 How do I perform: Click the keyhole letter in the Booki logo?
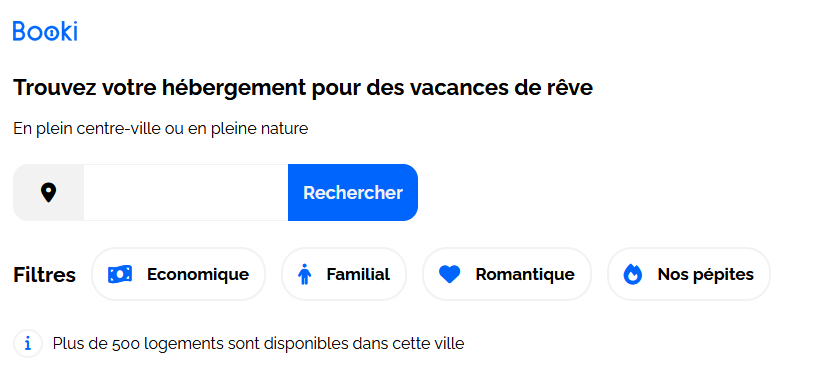coord(51,33)
